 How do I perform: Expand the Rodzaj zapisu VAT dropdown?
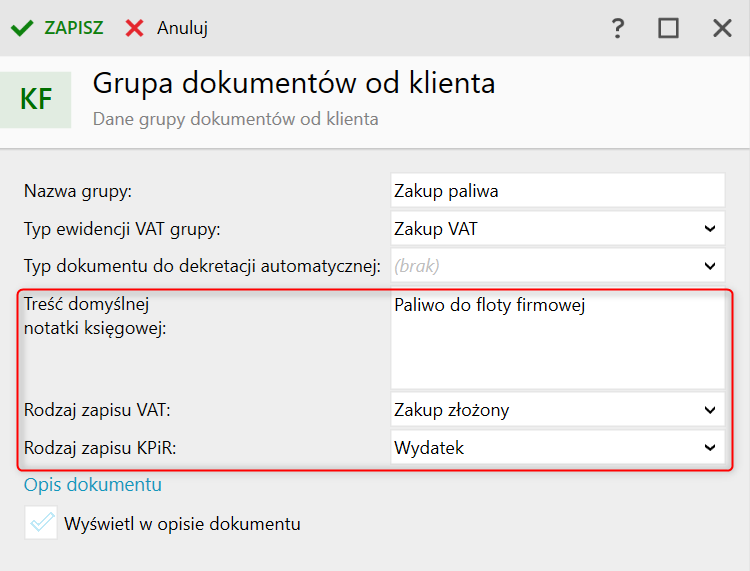tap(709, 409)
